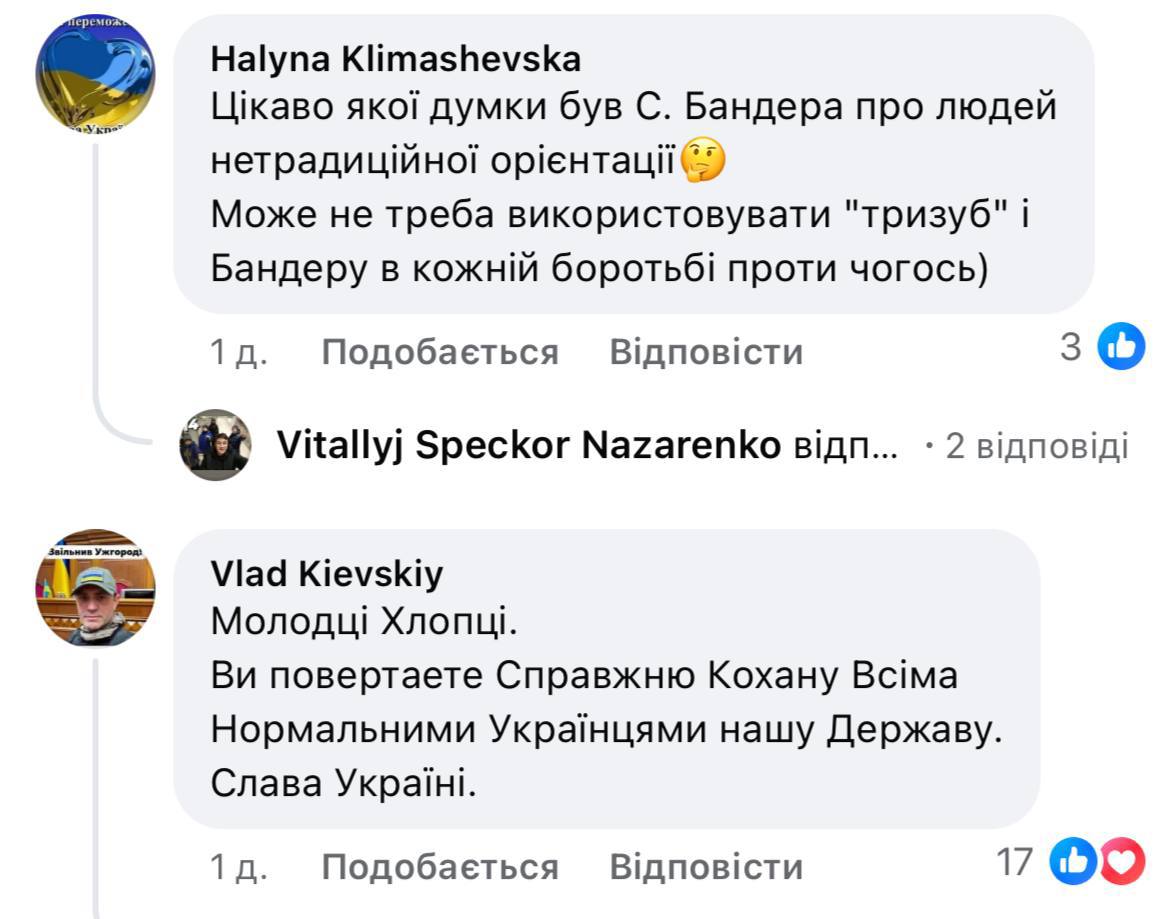Click the Vitallyj Speckor Nazarenko name link
This screenshot has width=1169, height=919.
pyautogui.click(x=528, y=446)
